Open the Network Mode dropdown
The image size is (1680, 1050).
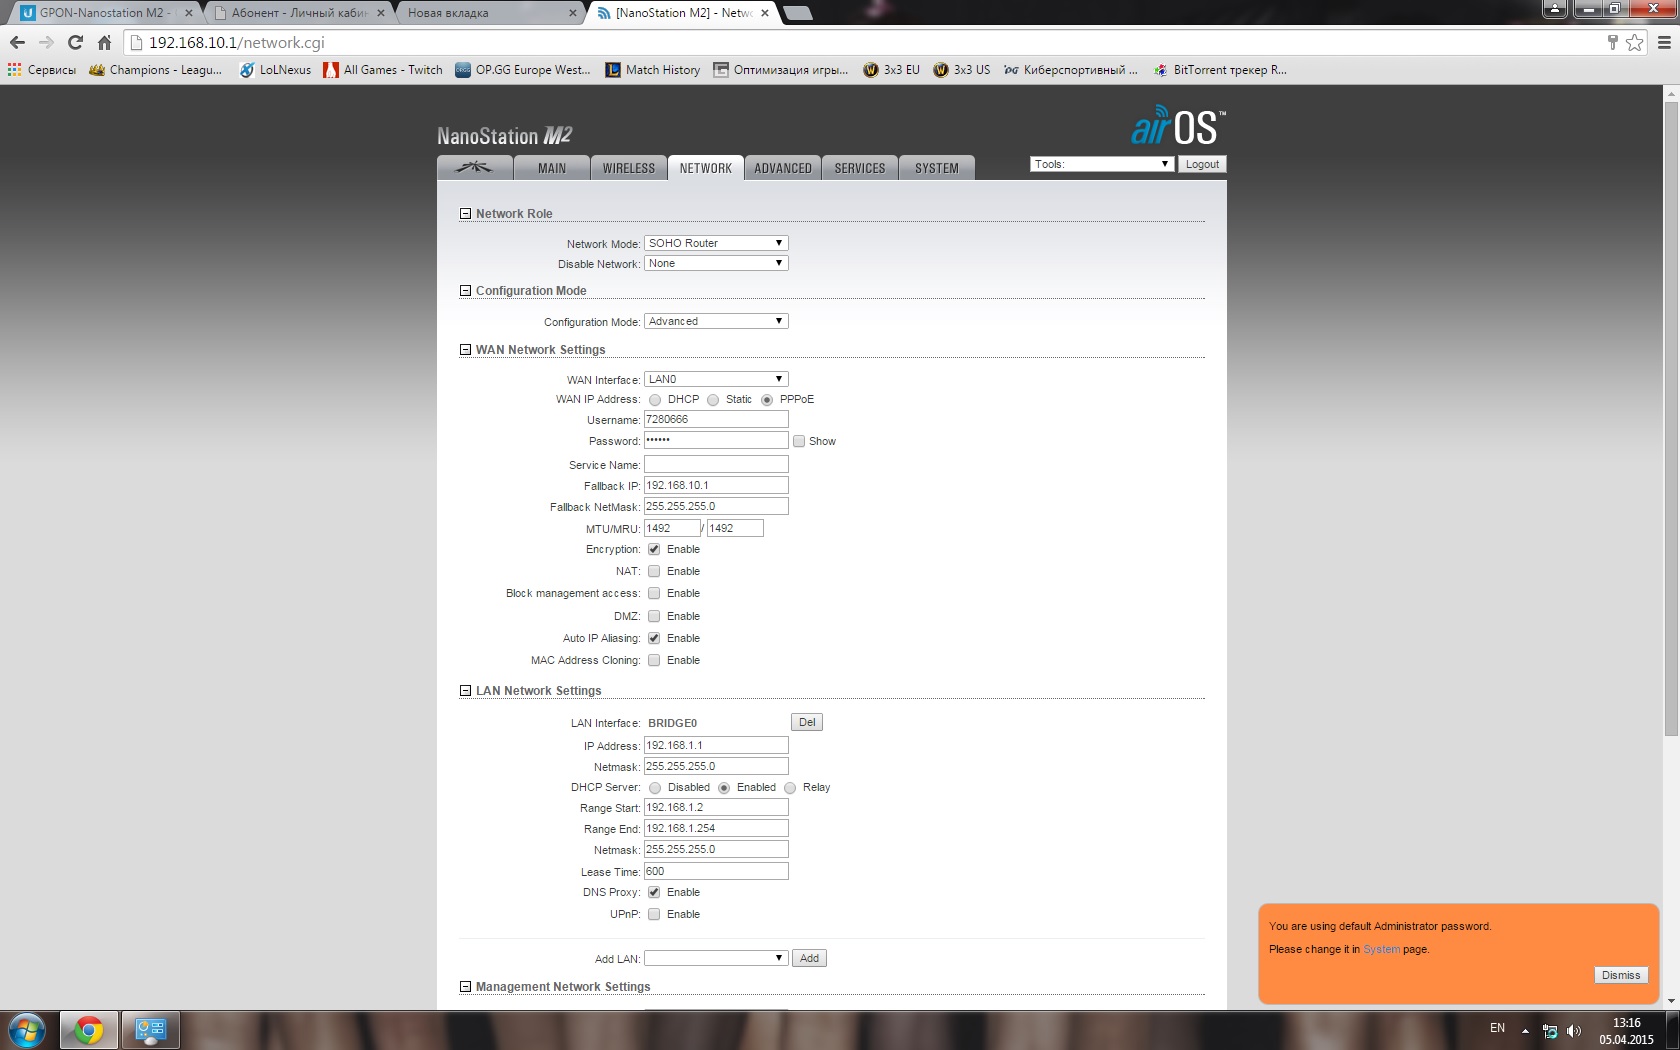pyautogui.click(x=716, y=243)
